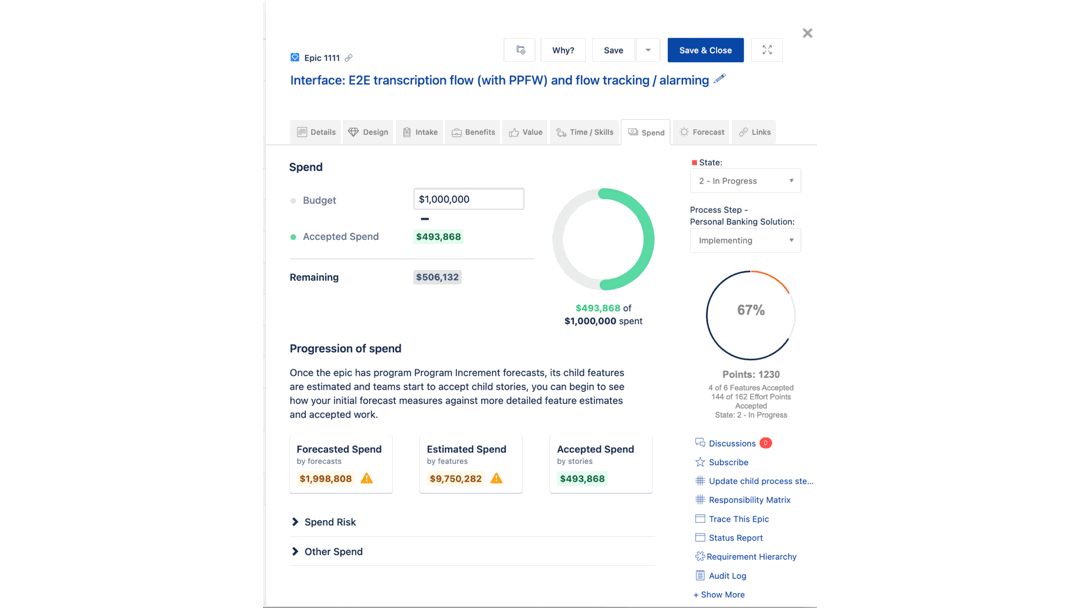Image resolution: width=1080 pixels, height=608 pixels.
Task: Open the Discussions panel
Action: [x=733, y=442]
